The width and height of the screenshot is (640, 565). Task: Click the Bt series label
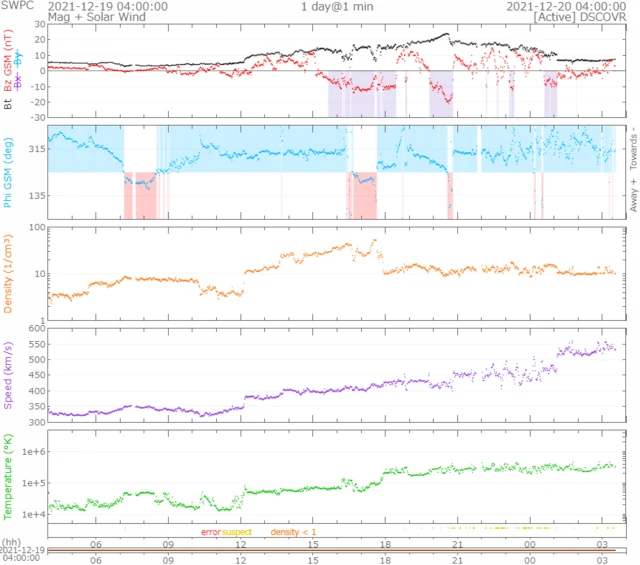pyautogui.click(x=9, y=104)
